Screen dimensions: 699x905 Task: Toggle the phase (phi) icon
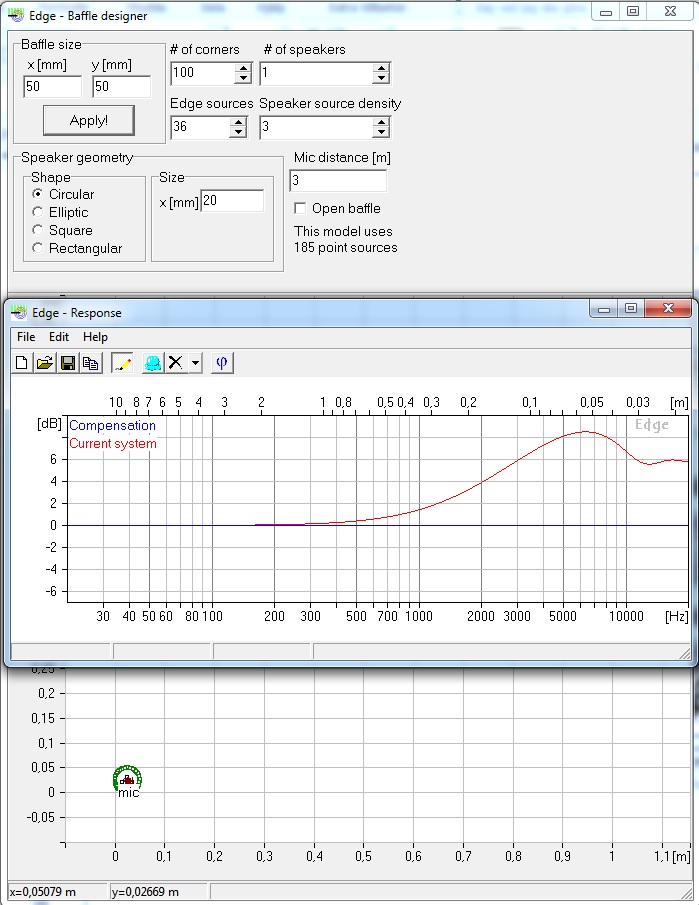point(222,363)
